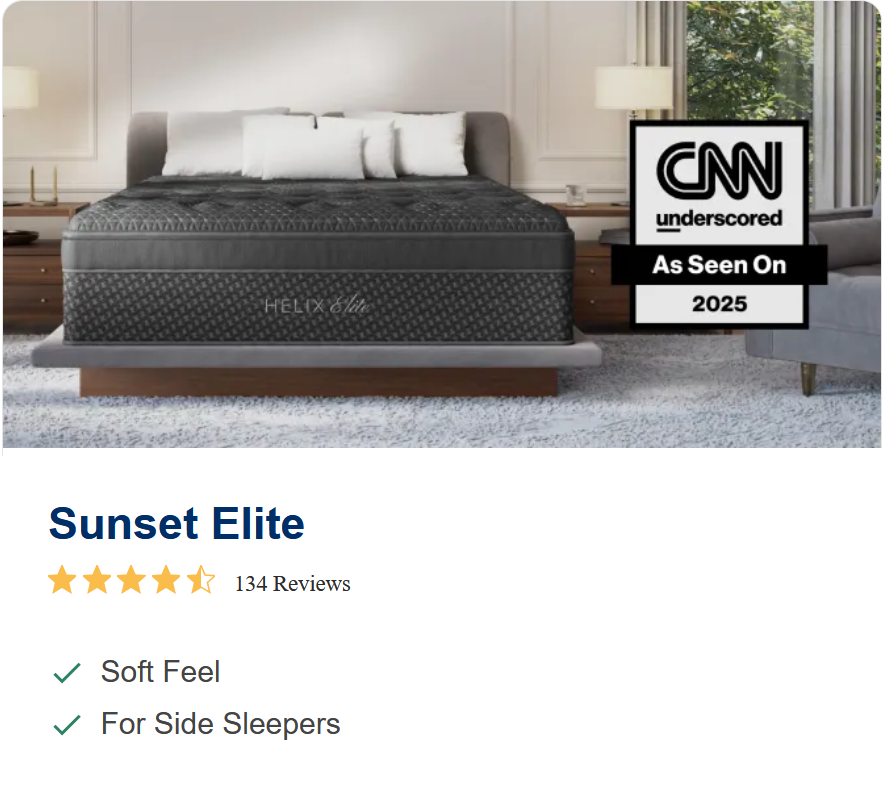Viewport: 890px width, 798px height.
Task: Click the Helix Elite logo on the mattress
Action: [317, 306]
